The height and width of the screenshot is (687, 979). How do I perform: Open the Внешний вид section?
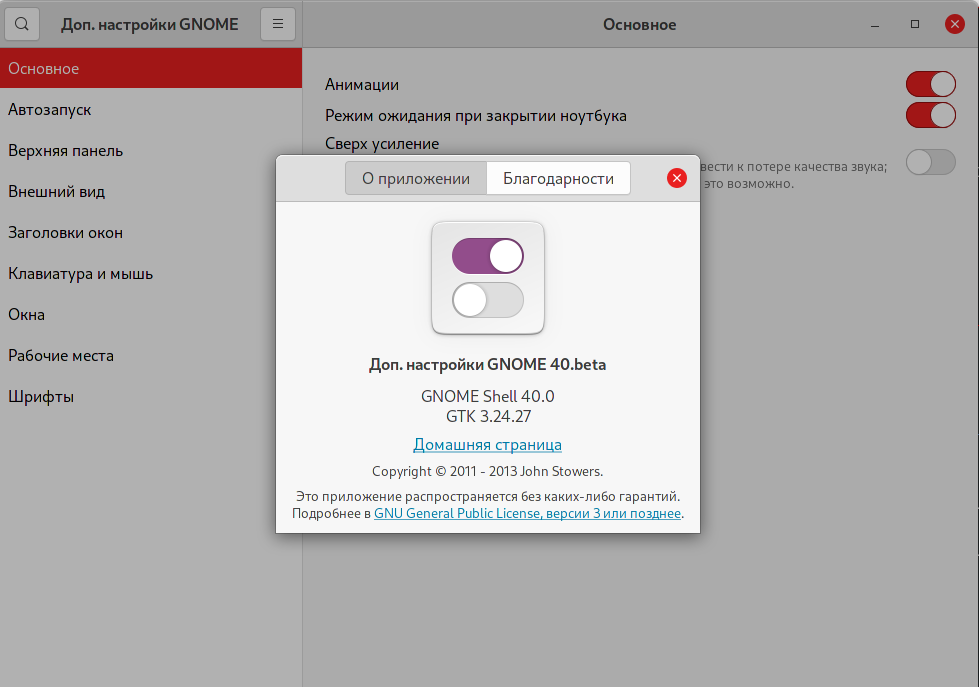coord(151,192)
